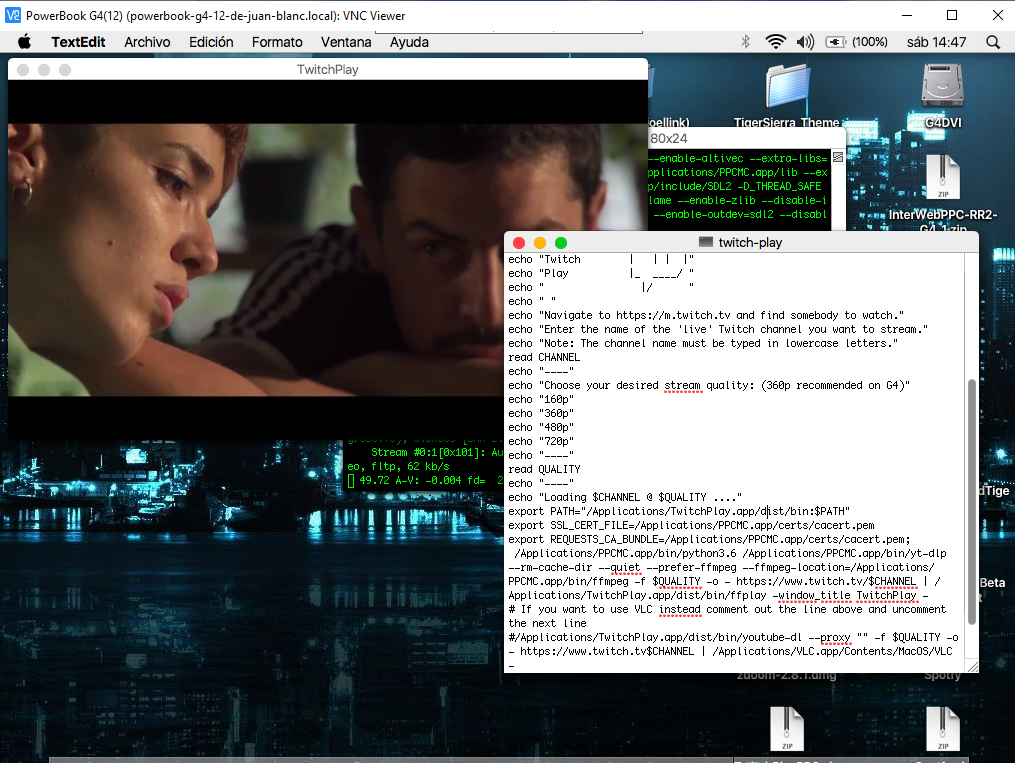Image resolution: width=1015 pixels, height=763 pixels.
Task: Close the twitch-play window (red button)
Action: pos(519,243)
